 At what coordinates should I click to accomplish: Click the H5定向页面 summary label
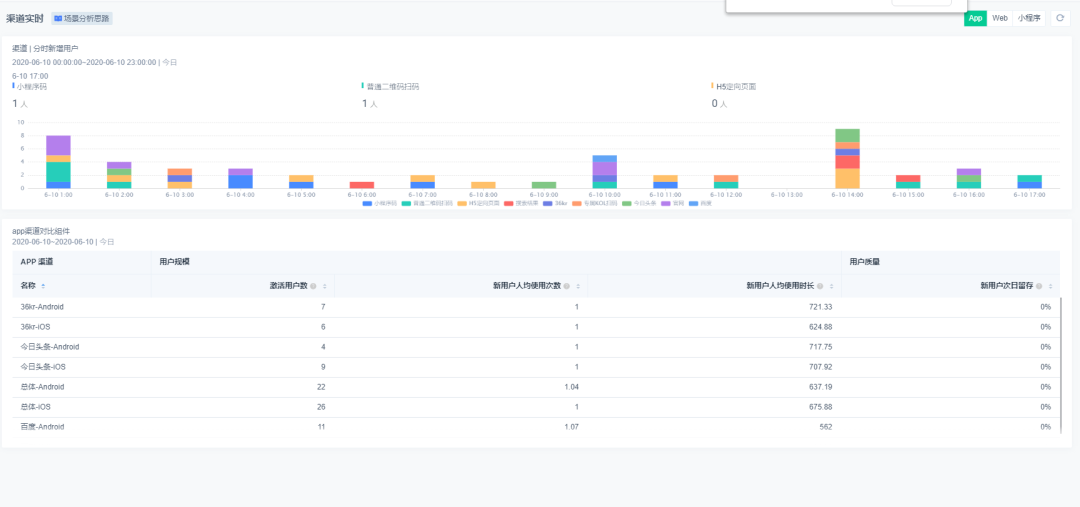click(x=736, y=87)
